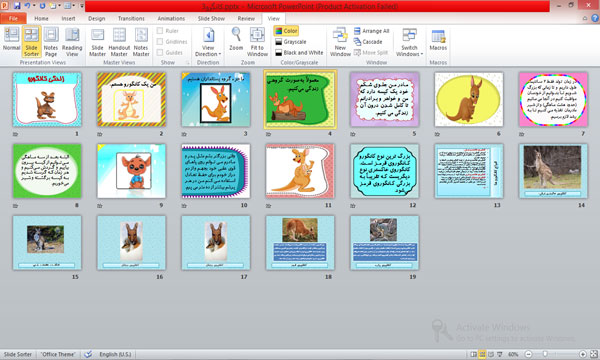Click the Save icon in quick access toolbar
Image resolution: width=600 pixels, height=360 pixels.
click(x=17, y=6)
